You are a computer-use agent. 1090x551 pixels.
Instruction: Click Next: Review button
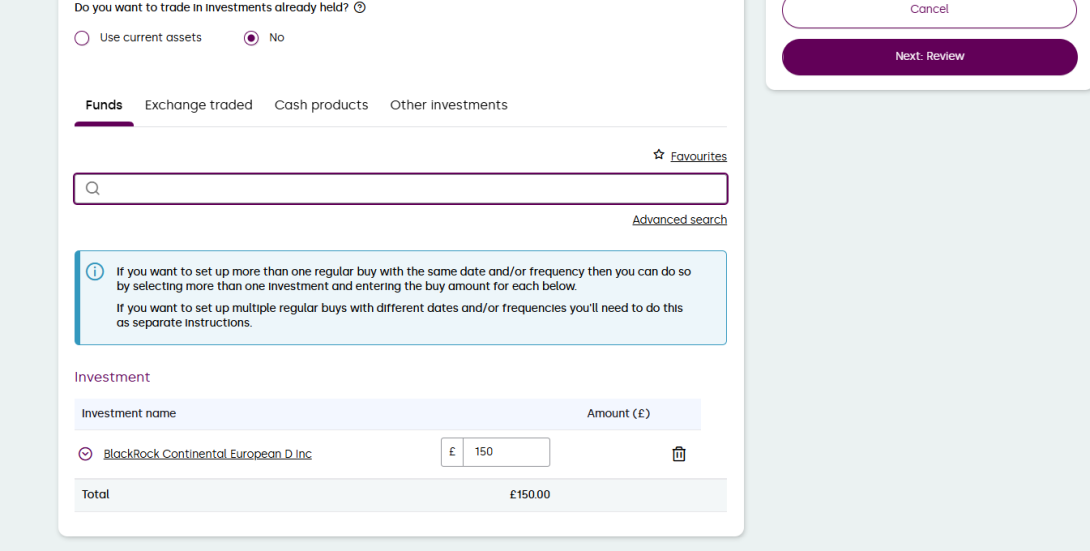pyautogui.click(x=929, y=57)
